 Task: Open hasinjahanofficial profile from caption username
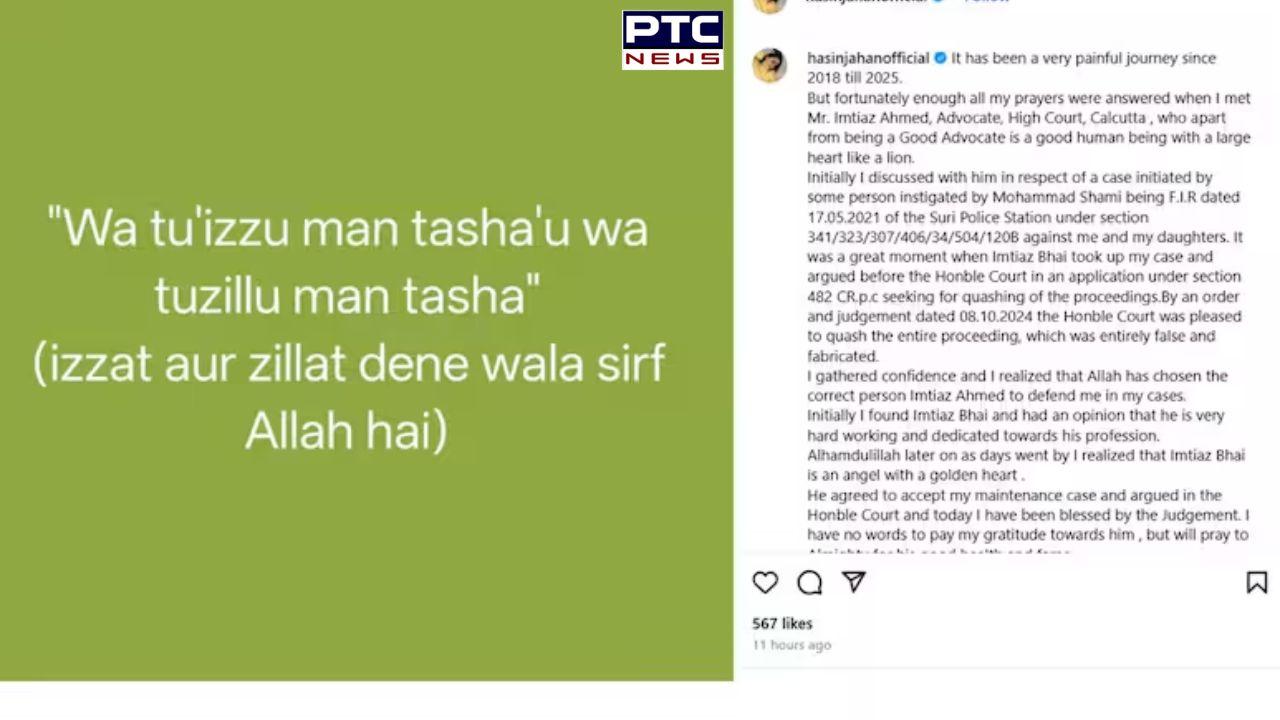tap(868, 58)
